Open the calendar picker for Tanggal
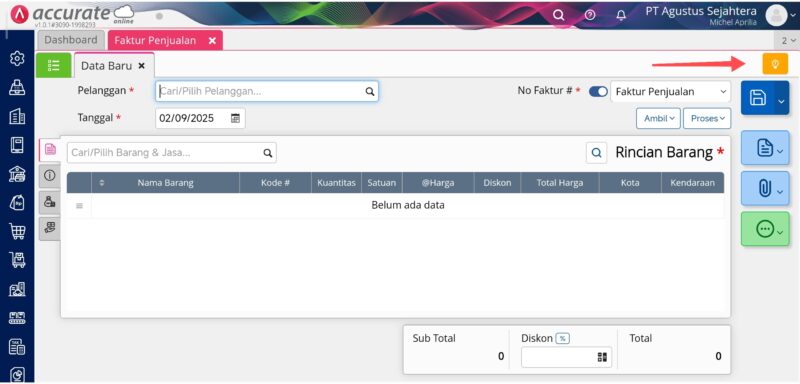The height and width of the screenshot is (384, 800). click(235, 118)
